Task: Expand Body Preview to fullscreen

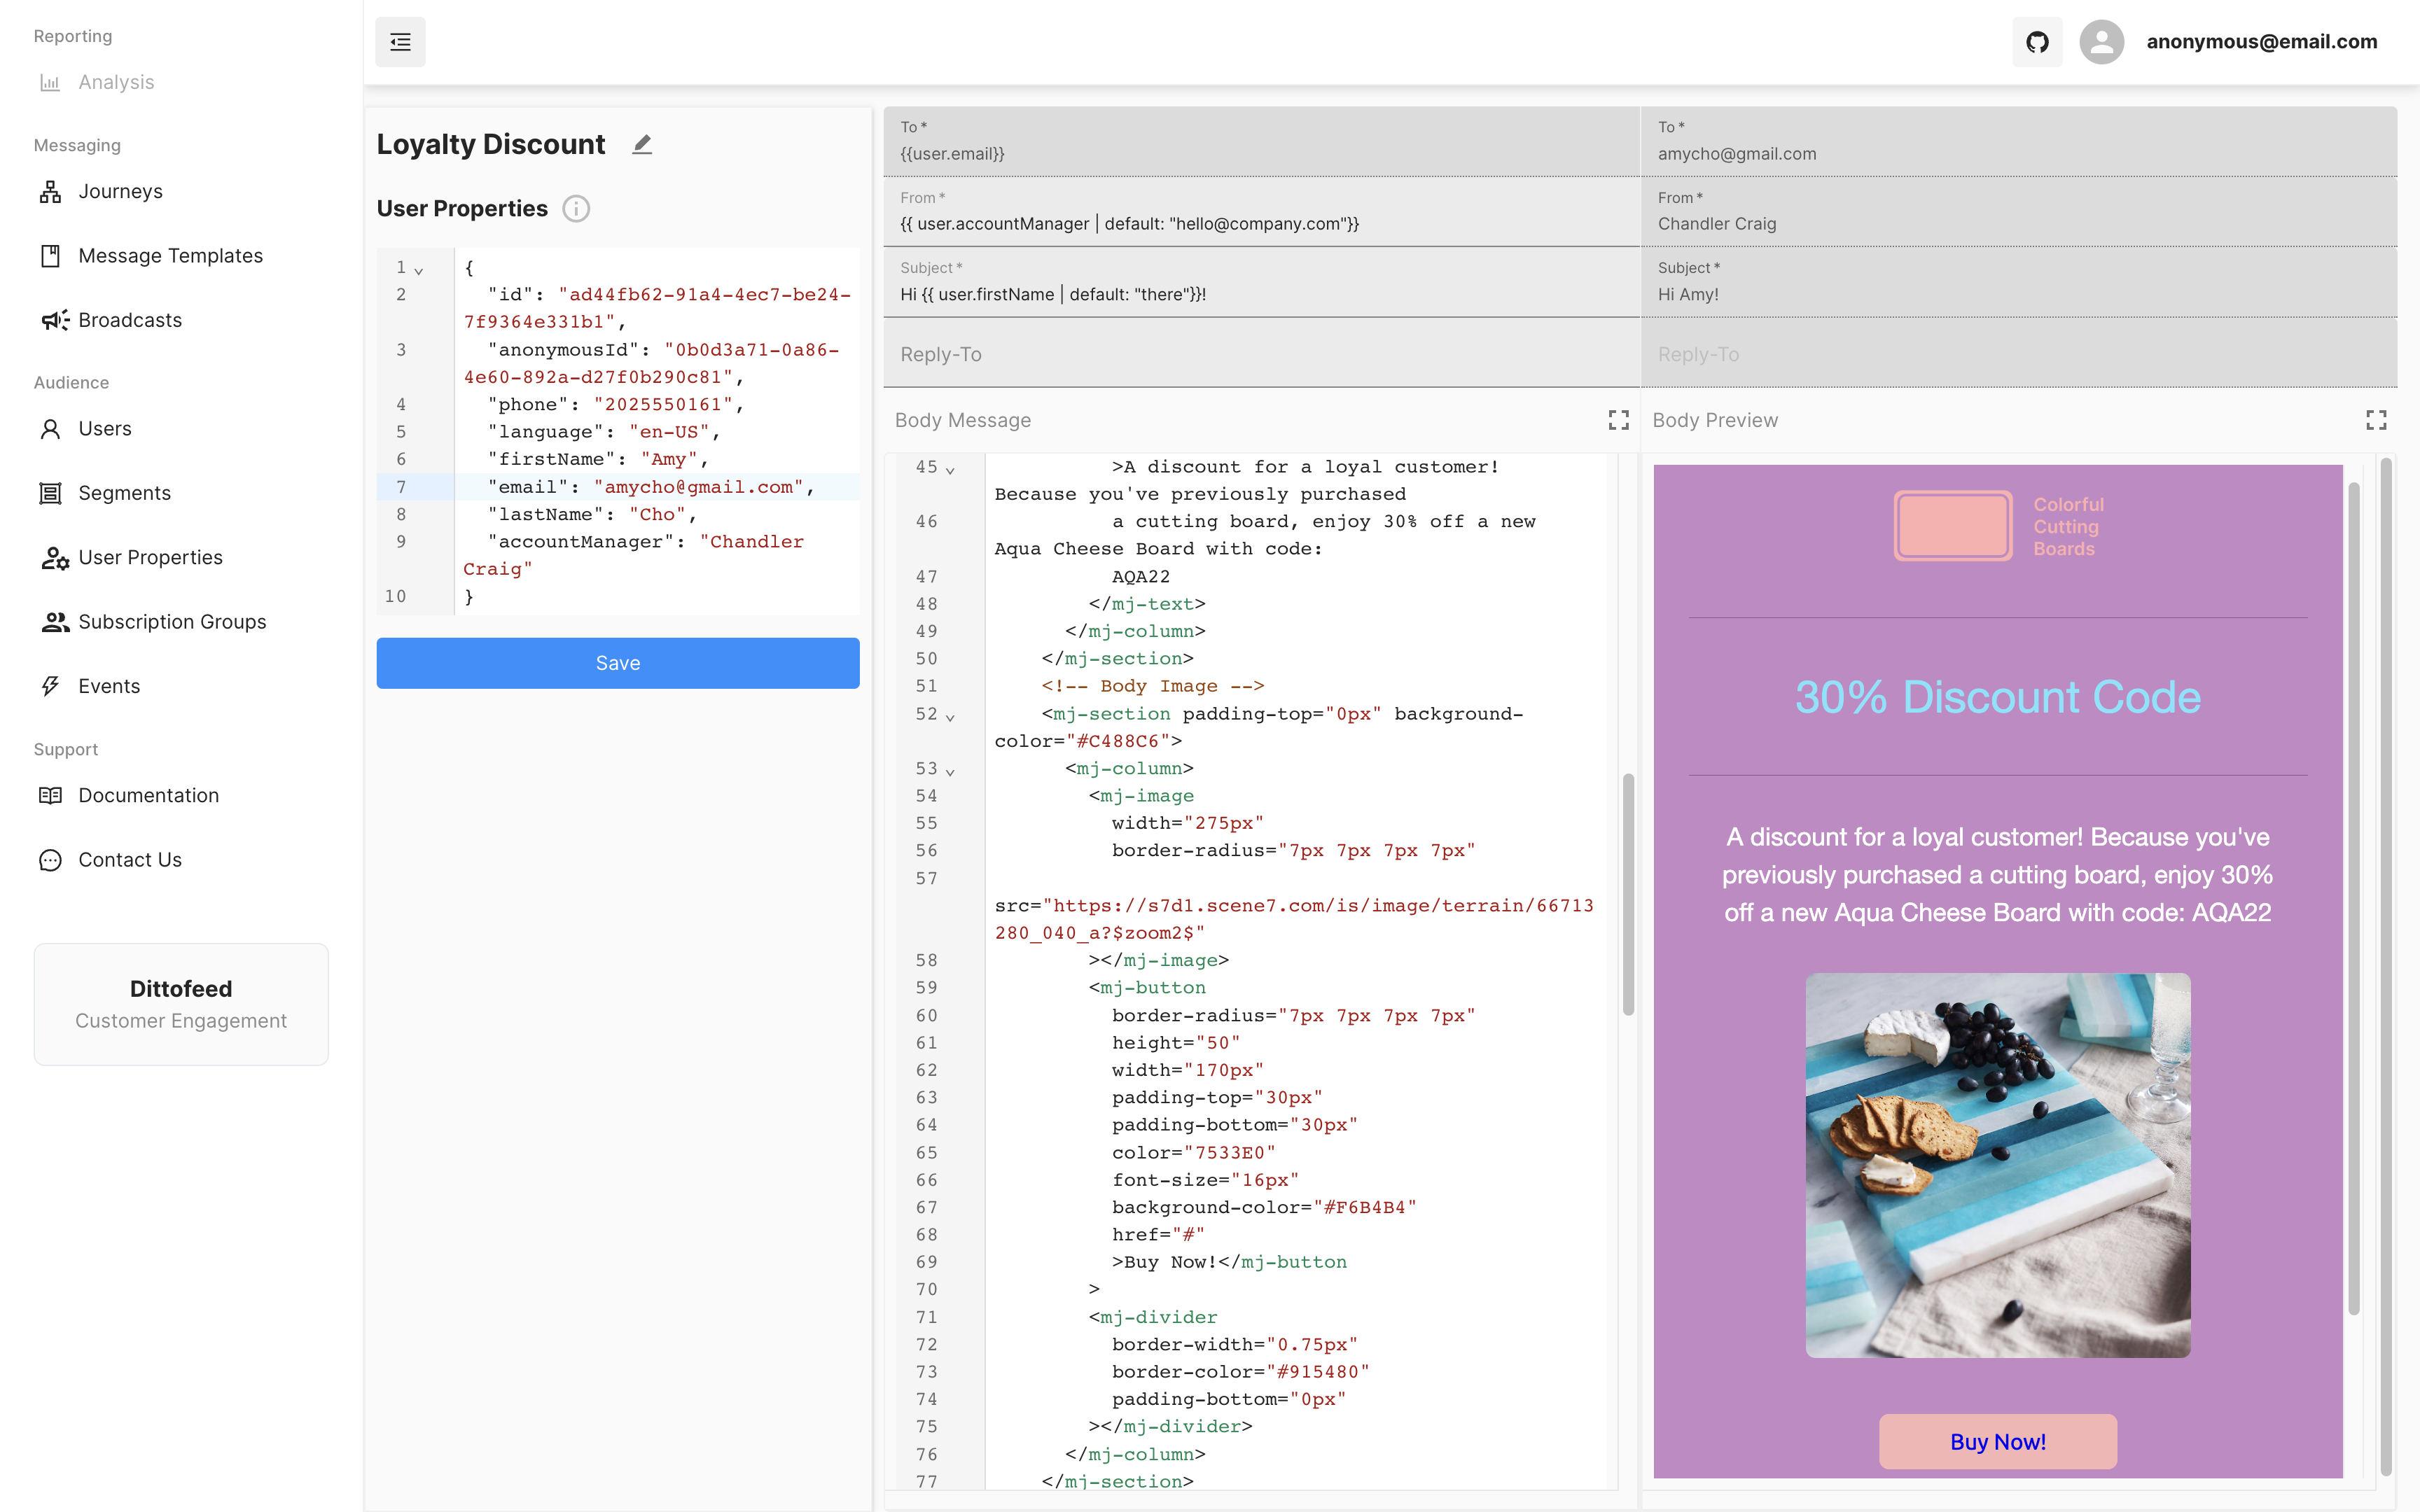Action: tap(2376, 420)
